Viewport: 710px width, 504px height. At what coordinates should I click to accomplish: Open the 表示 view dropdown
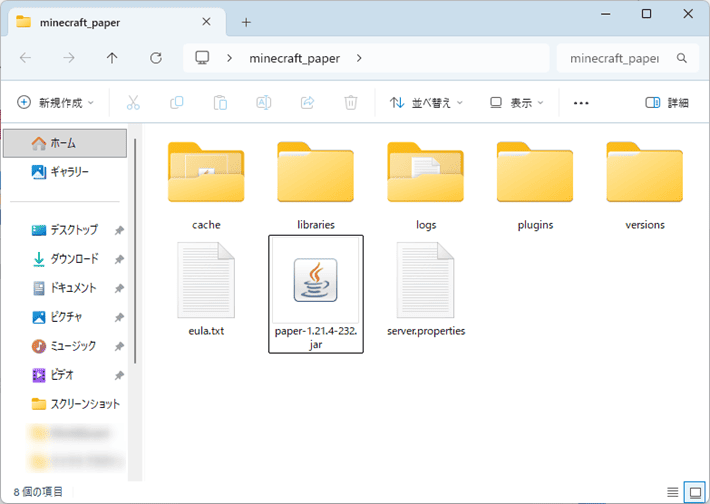pyautogui.click(x=517, y=103)
